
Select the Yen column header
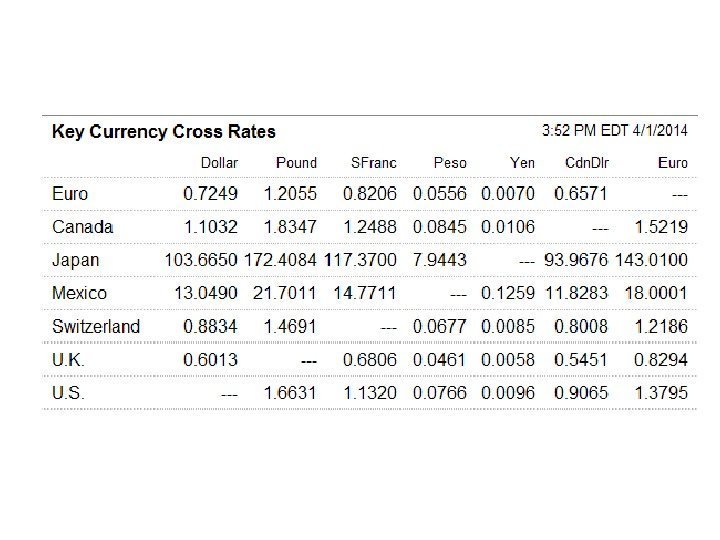coord(522,163)
